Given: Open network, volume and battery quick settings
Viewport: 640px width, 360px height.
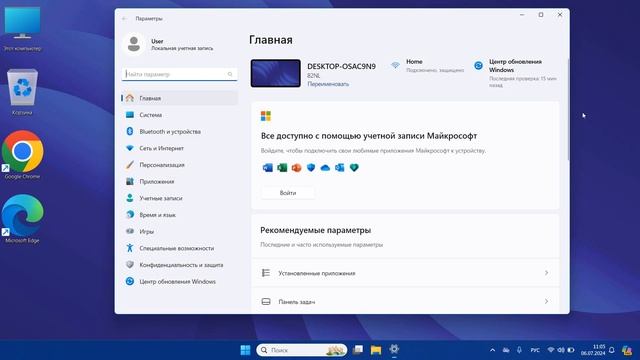Looking at the screenshot, I should pyautogui.click(x=561, y=350).
